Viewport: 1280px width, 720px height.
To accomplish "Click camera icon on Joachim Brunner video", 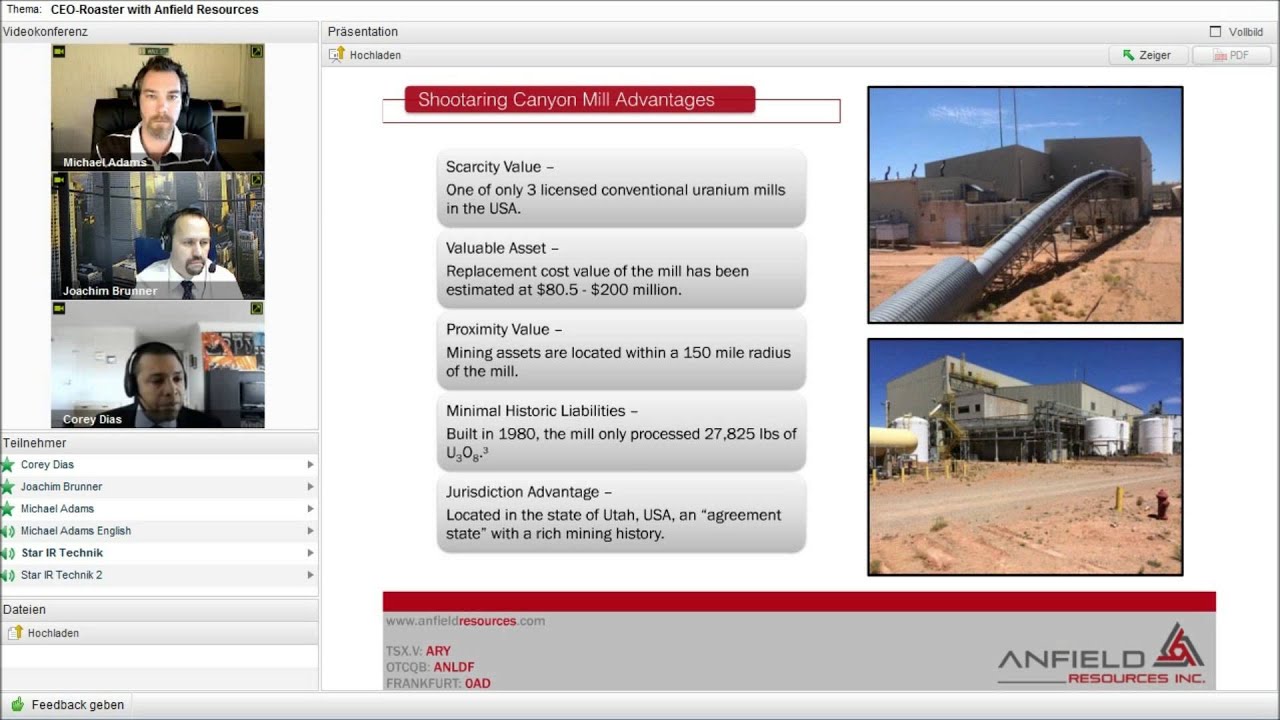I will (59, 180).
